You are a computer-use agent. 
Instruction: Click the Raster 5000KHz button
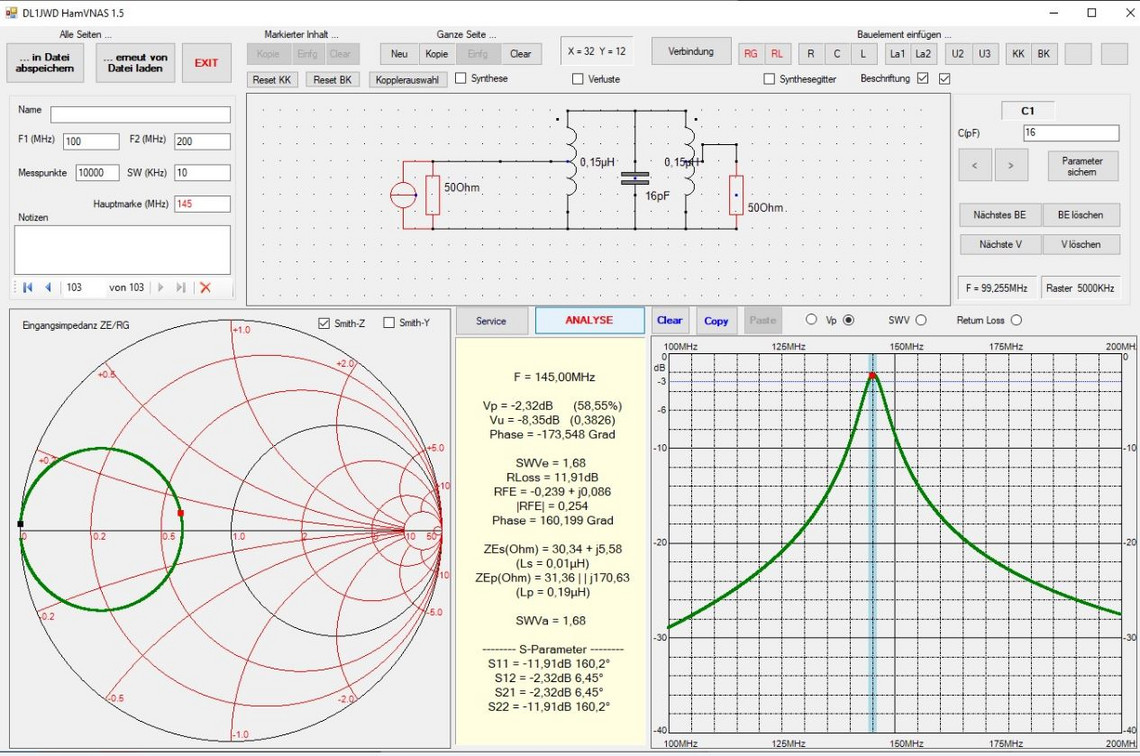pyautogui.click(x=1080, y=288)
